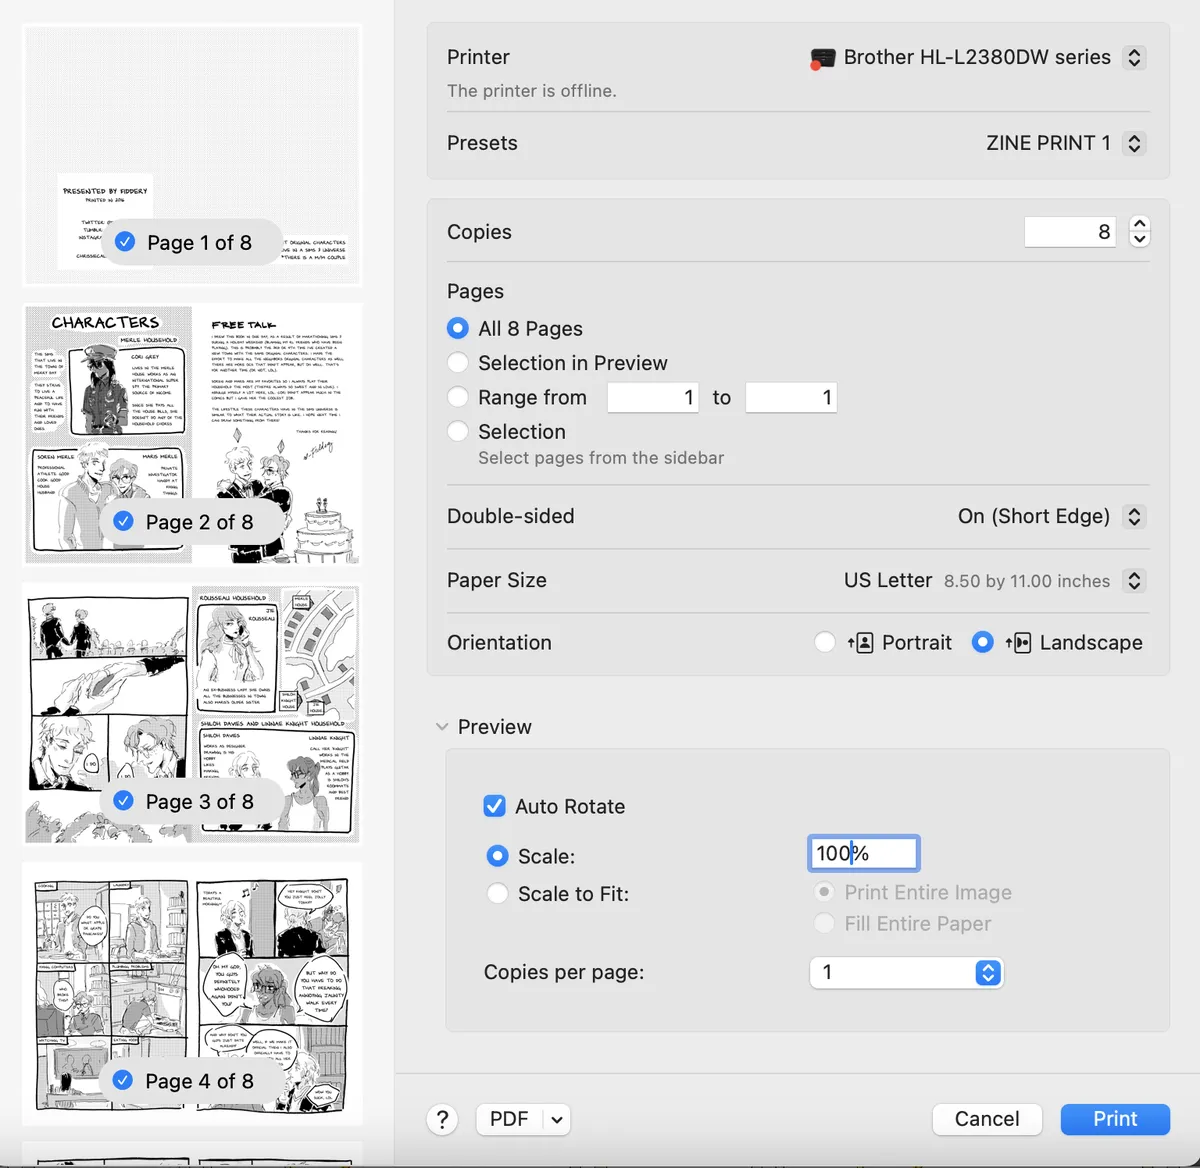This screenshot has width=1200, height=1168.
Task: Click the landscape orientation icon
Action: pos(1018,643)
